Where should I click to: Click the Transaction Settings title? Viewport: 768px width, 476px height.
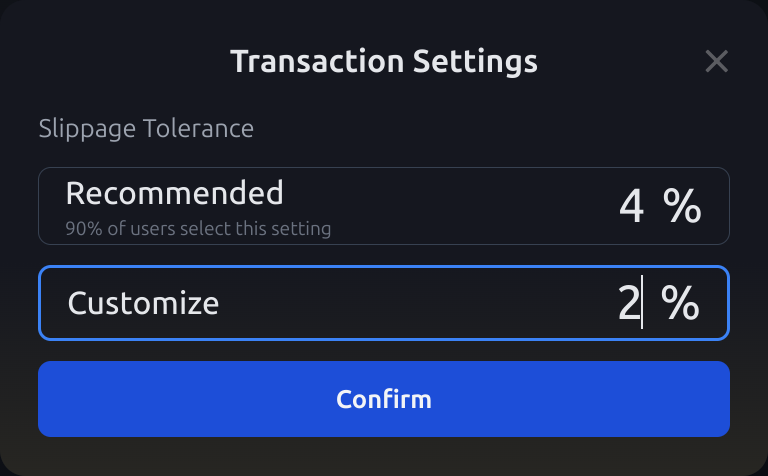coord(384,62)
